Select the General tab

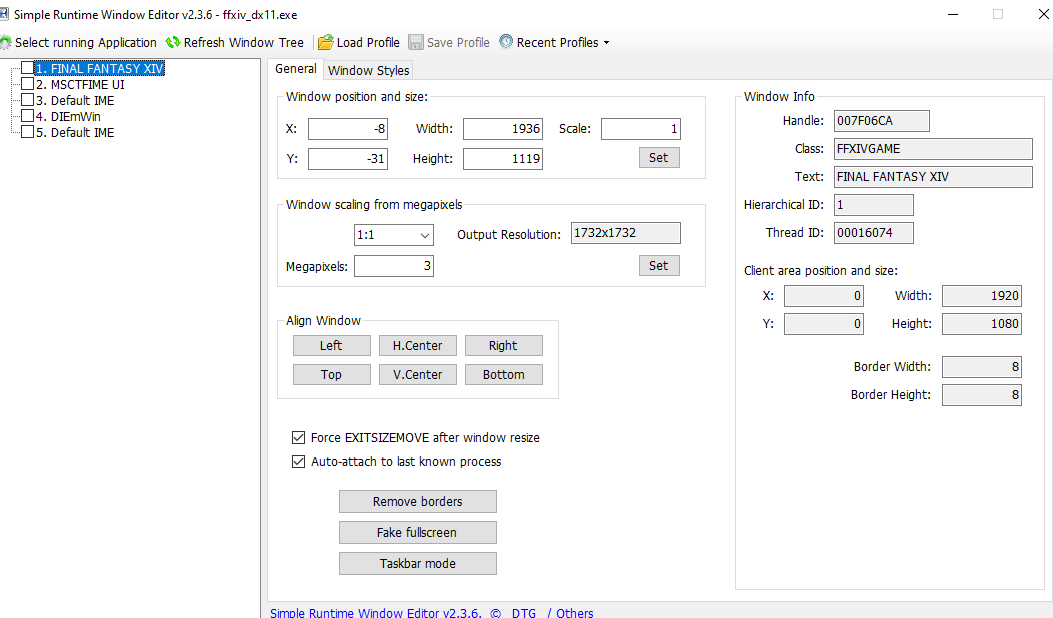(295, 69)
